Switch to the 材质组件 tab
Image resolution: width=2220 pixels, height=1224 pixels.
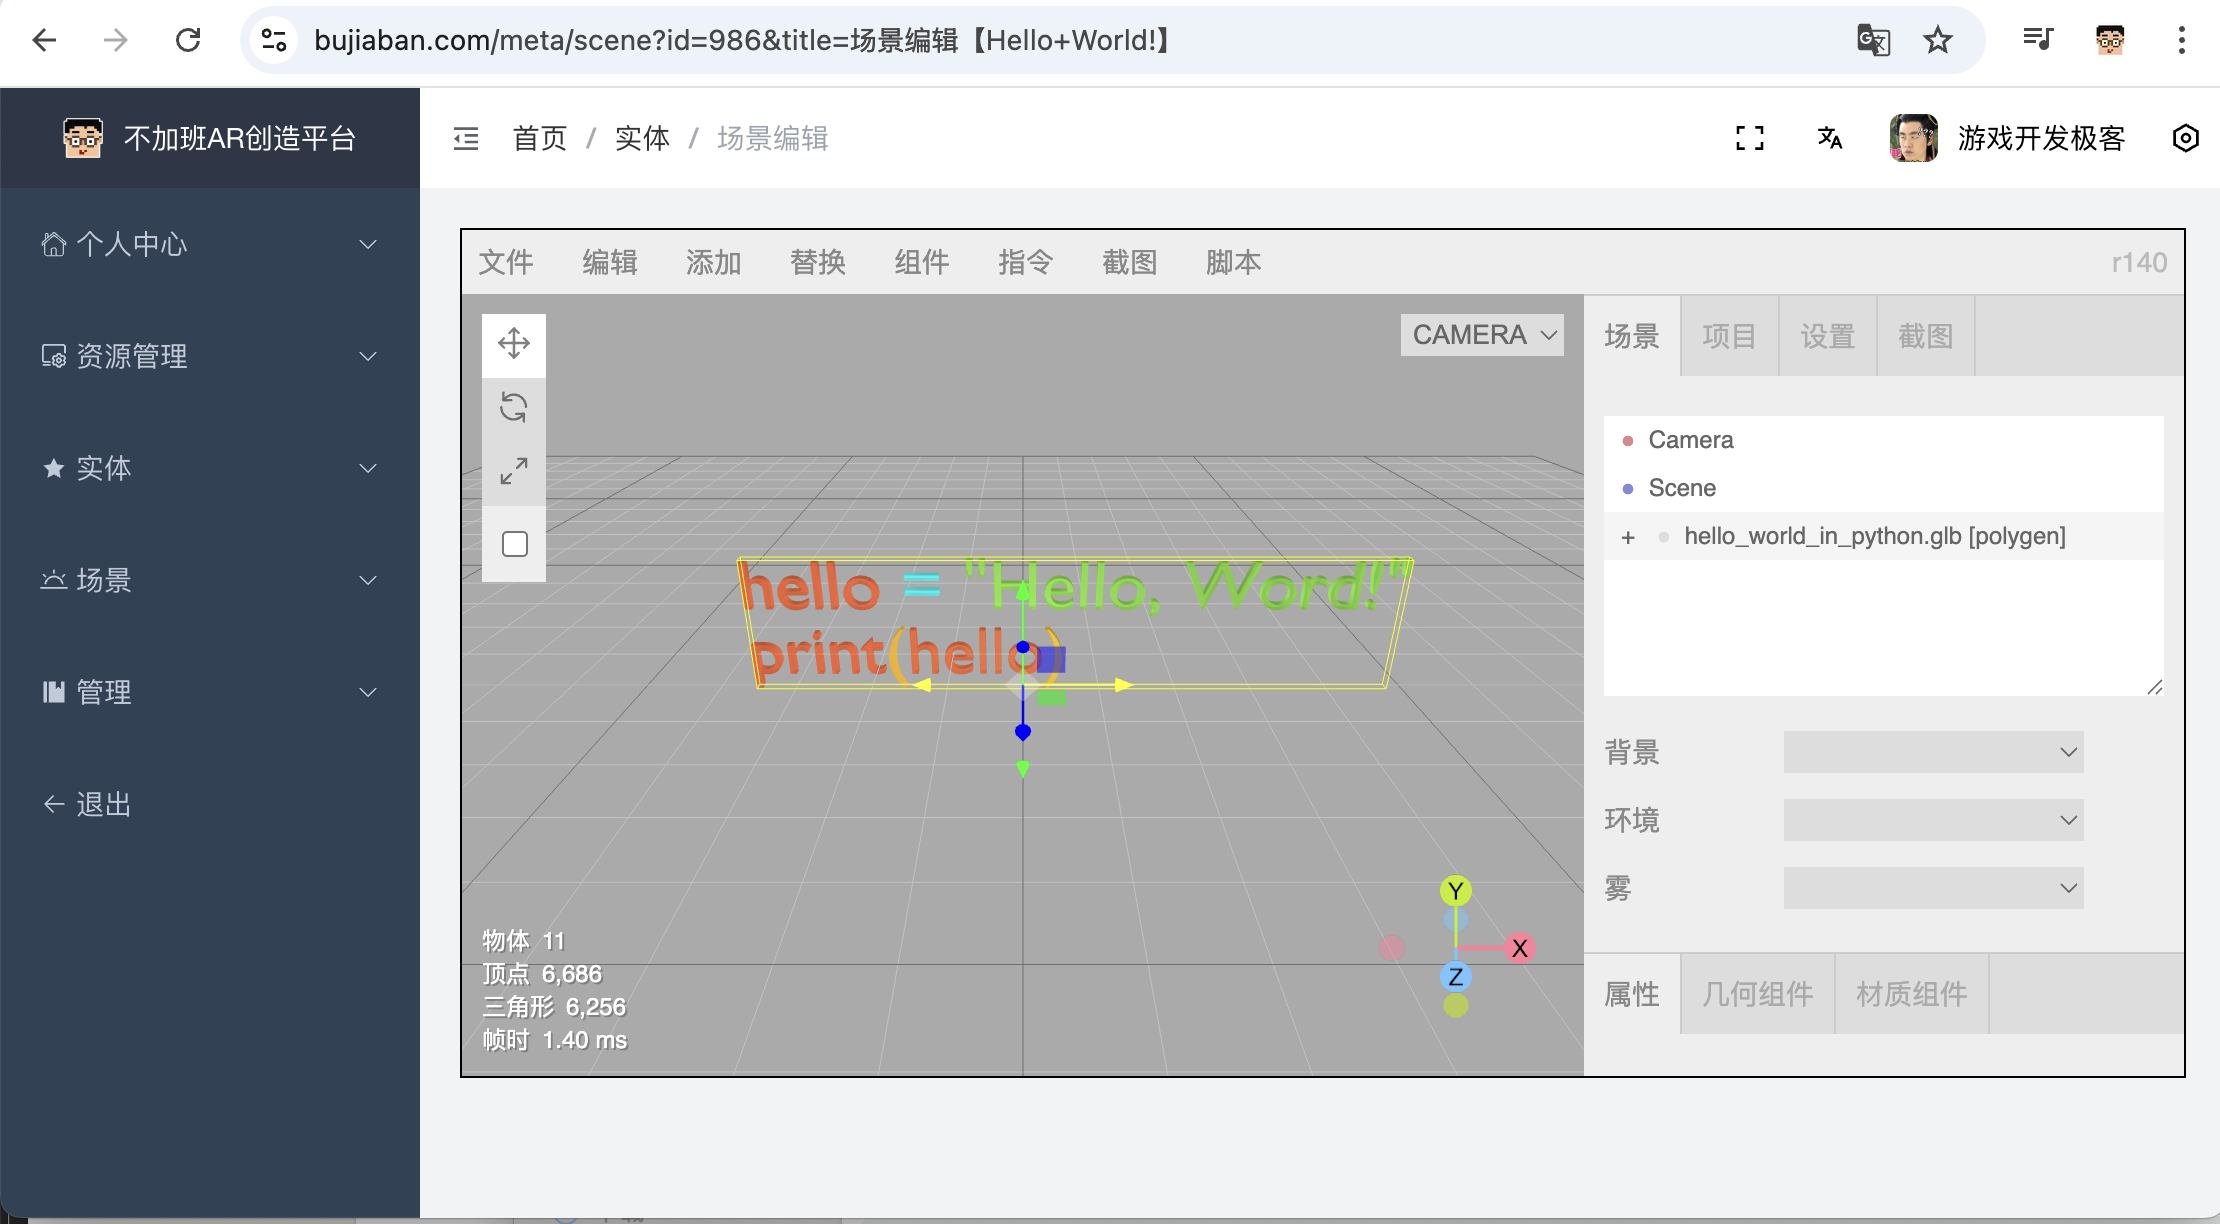pos(1912,994)
